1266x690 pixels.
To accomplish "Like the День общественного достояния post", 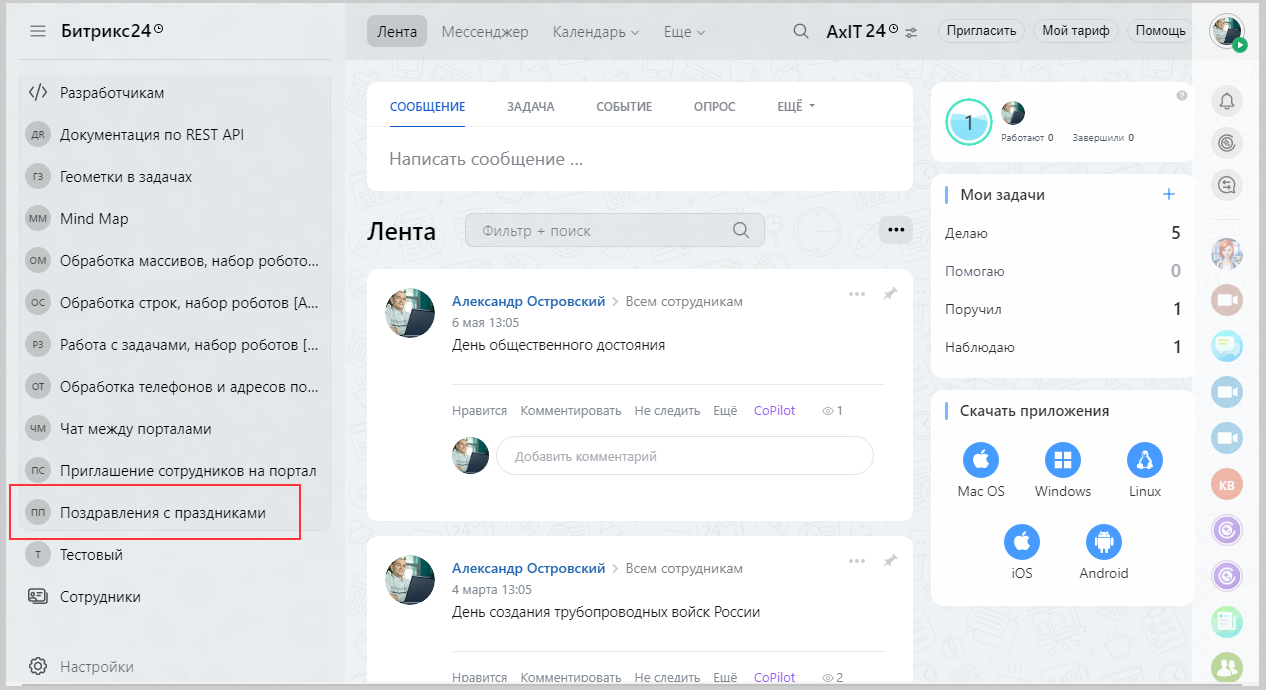I will click(479, 411).
